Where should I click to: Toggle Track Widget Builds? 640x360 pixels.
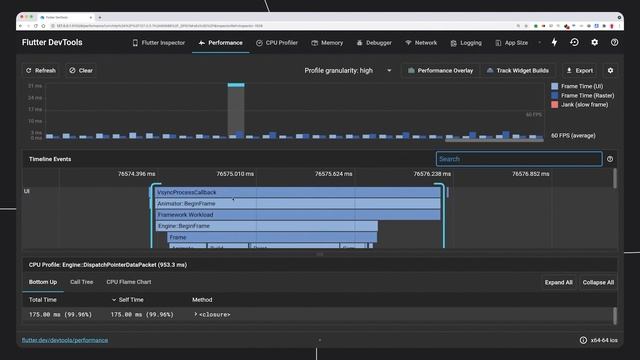pyautogui.click(x=517, y=71)
